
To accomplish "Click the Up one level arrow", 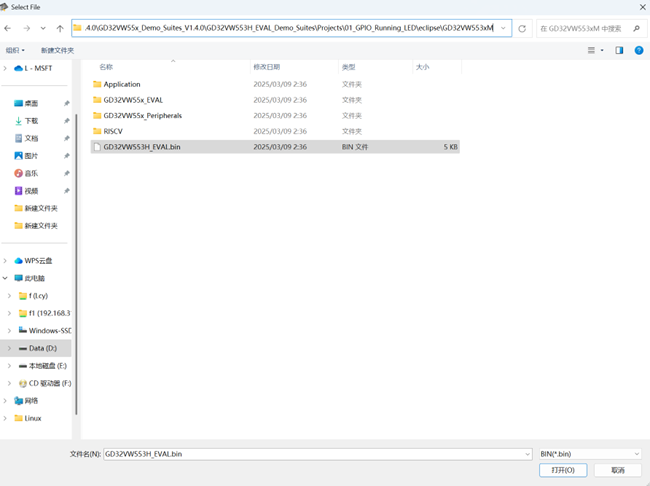I will click(x=60, y=28).
